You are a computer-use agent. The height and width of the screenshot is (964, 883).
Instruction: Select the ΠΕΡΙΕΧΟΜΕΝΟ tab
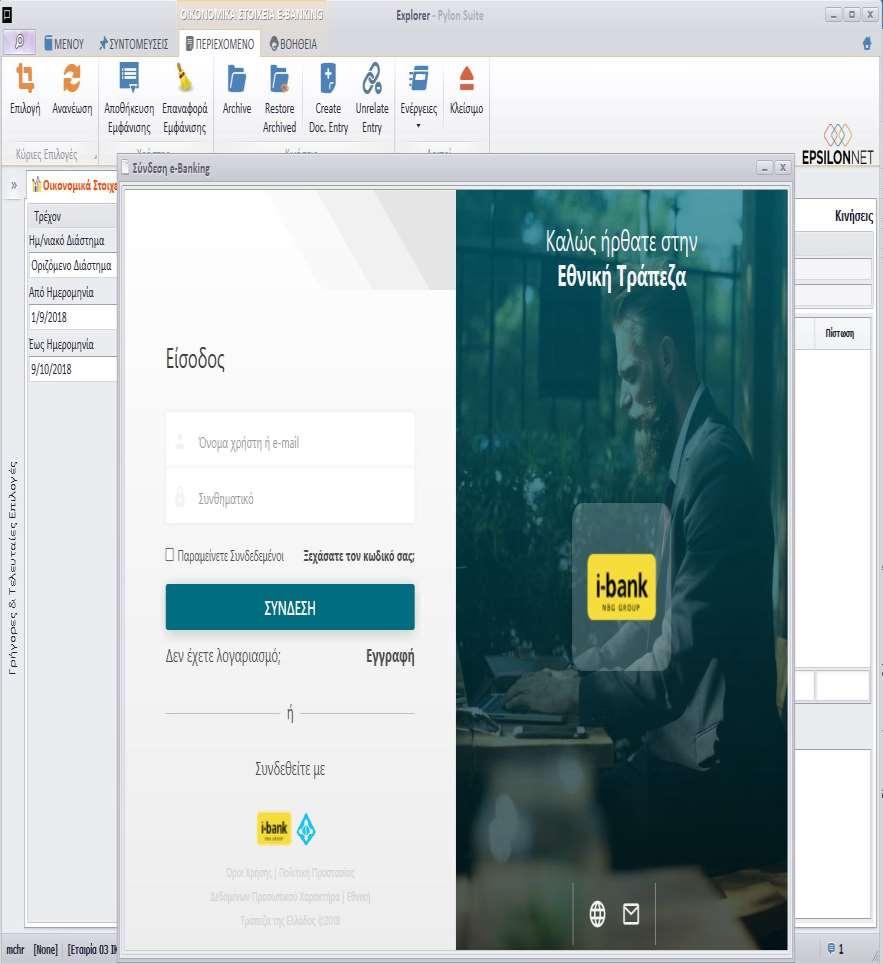220,44
